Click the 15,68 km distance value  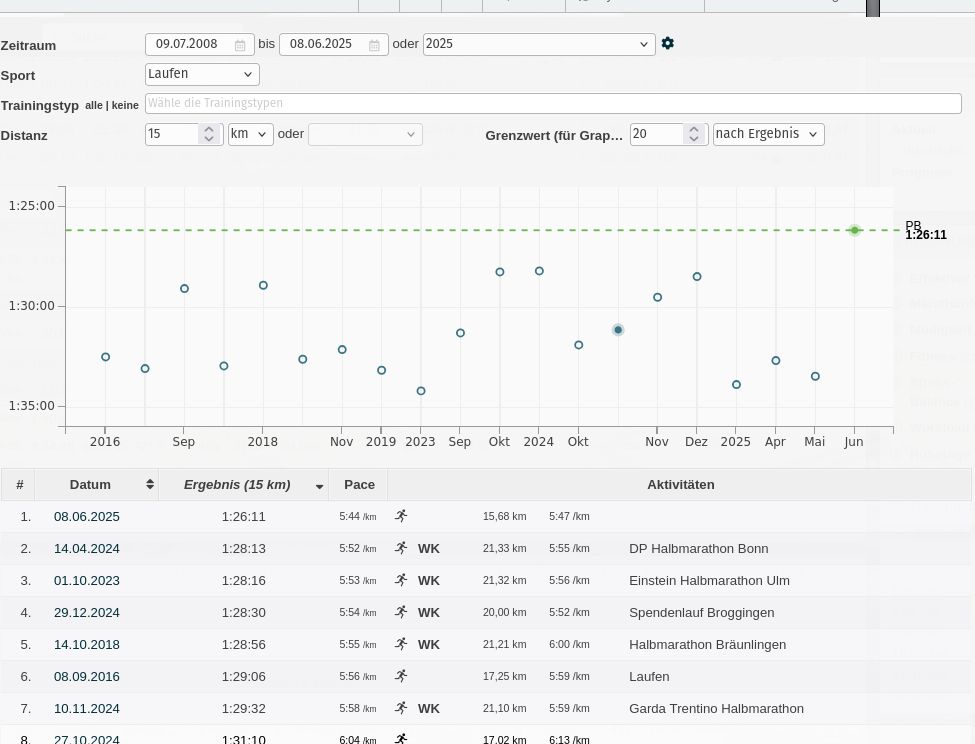pyautogui.click(x=504, y=517)
